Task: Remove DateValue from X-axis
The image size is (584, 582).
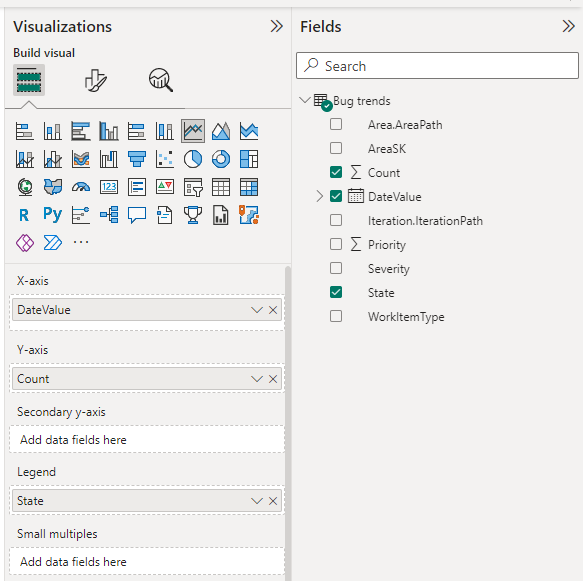Action: point(273,310)
